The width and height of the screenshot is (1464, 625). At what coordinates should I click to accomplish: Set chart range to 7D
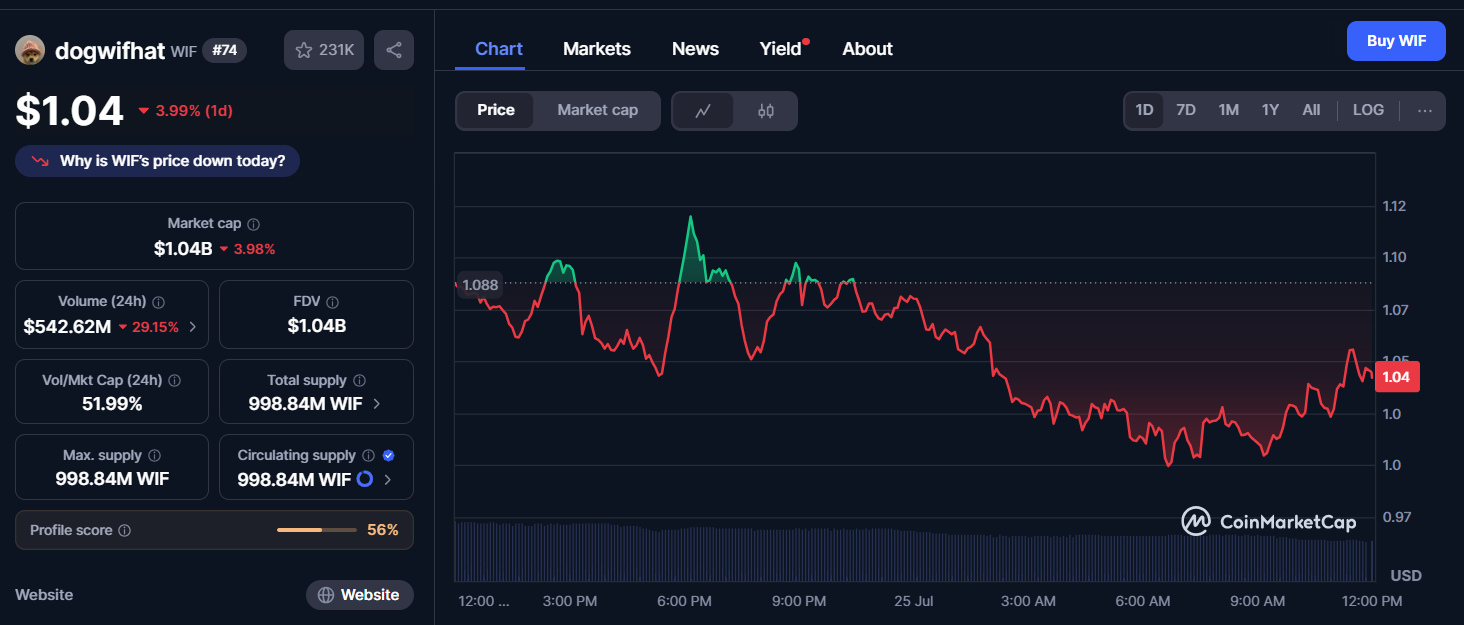click(1186, 110)
